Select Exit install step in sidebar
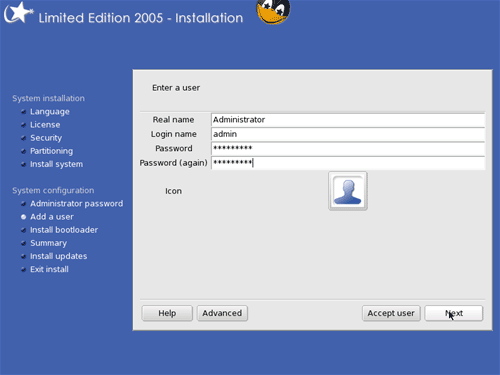500x375 pixels. click(x=49, y=269)
